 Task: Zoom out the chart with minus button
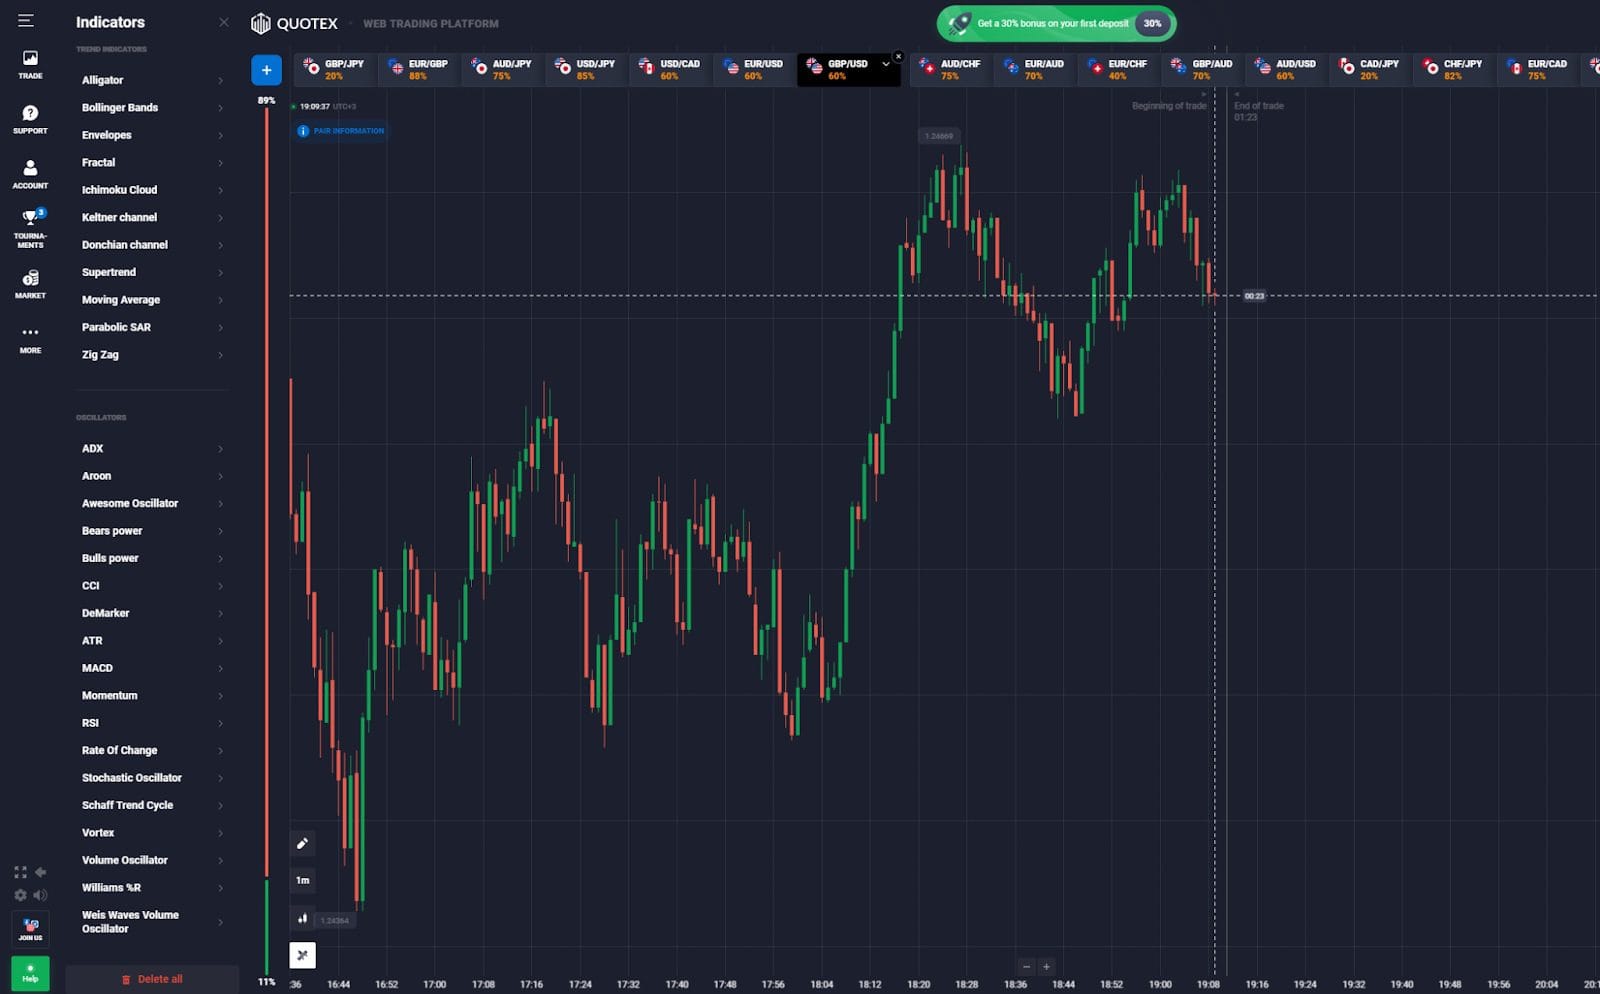(1026, 966)
